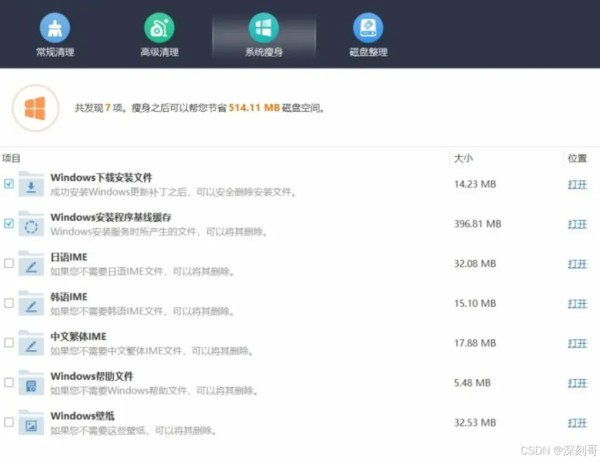
Task: Click 打开 link in 中文繁体IME row
Action: pyautogui.click(x=577, y=344)
